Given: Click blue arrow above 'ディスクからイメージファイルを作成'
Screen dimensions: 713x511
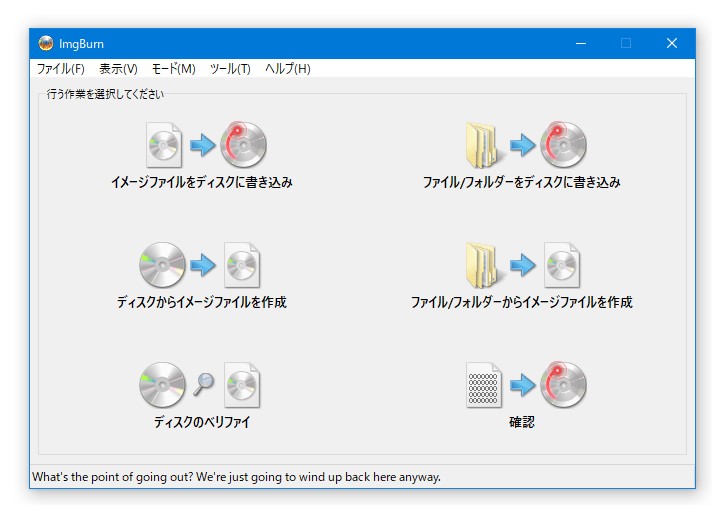Looking at the screenshot, I should point(202,265).
